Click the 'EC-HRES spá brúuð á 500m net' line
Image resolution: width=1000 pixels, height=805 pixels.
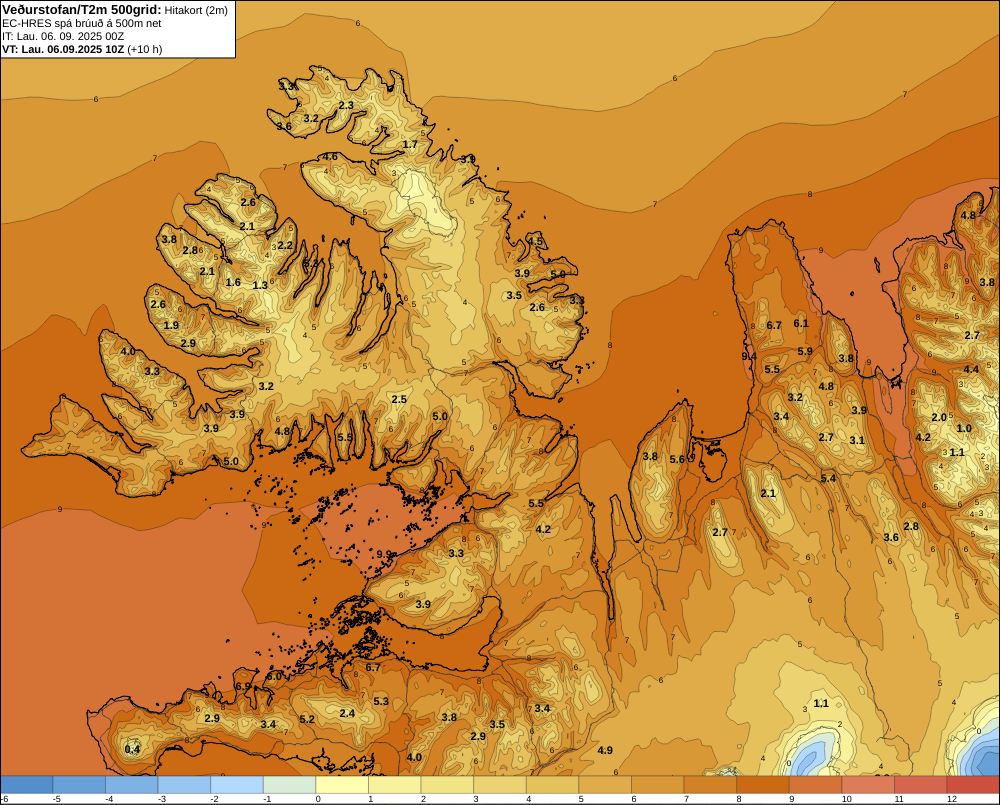tap(82, 24)
